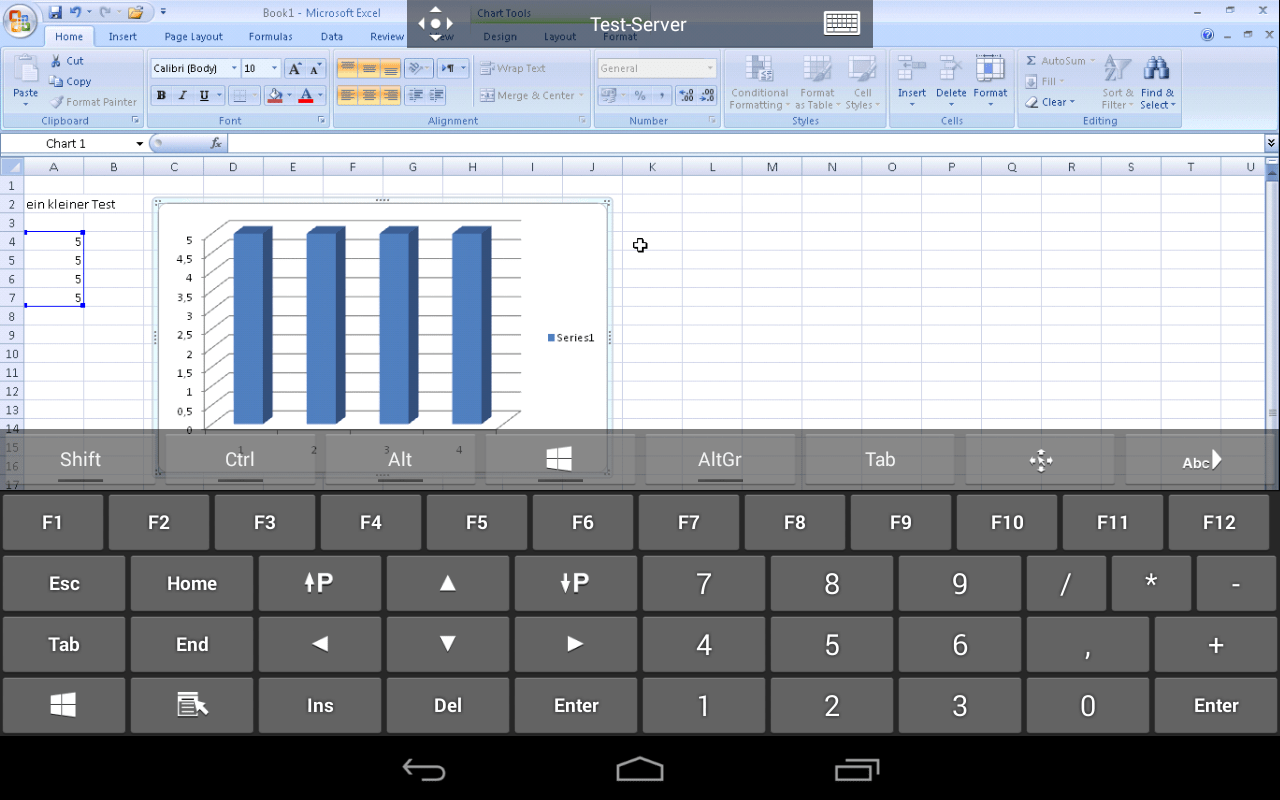Viewport: 1280px width, 800px height.
Task: Apply percent style number format
Action: [639, 96]
